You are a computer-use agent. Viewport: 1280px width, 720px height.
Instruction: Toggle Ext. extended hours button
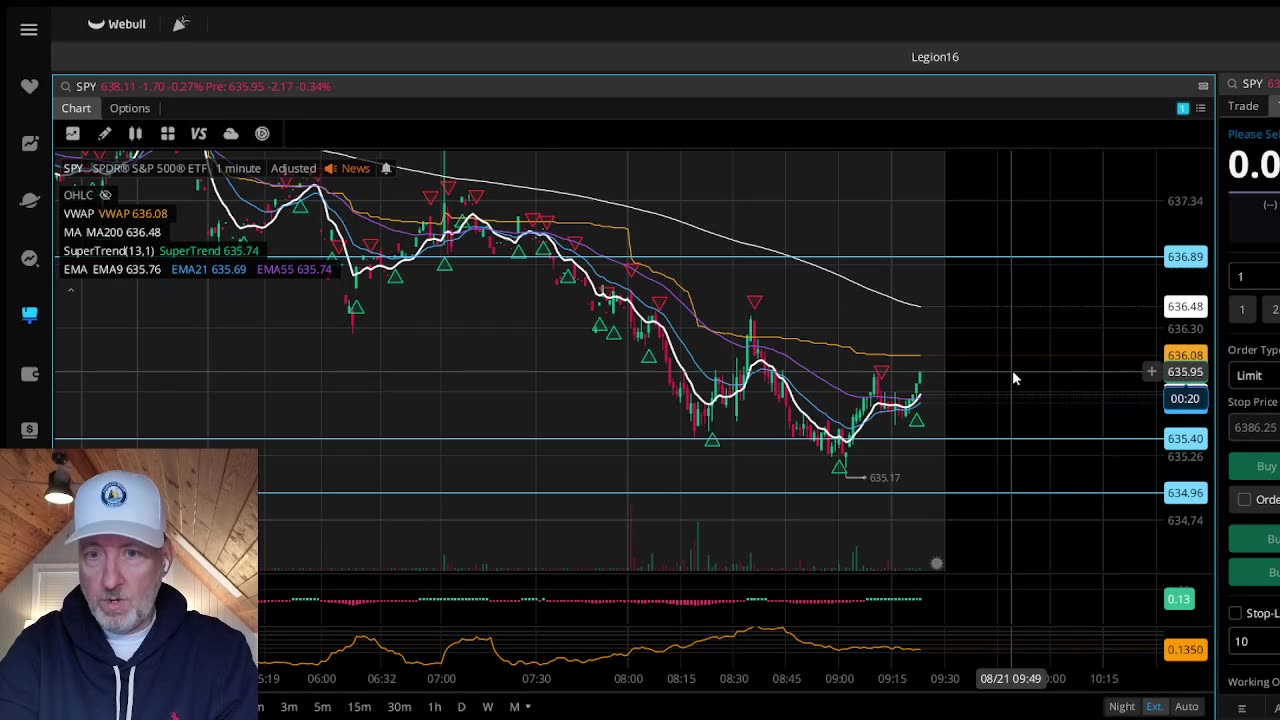[1154, 707]
